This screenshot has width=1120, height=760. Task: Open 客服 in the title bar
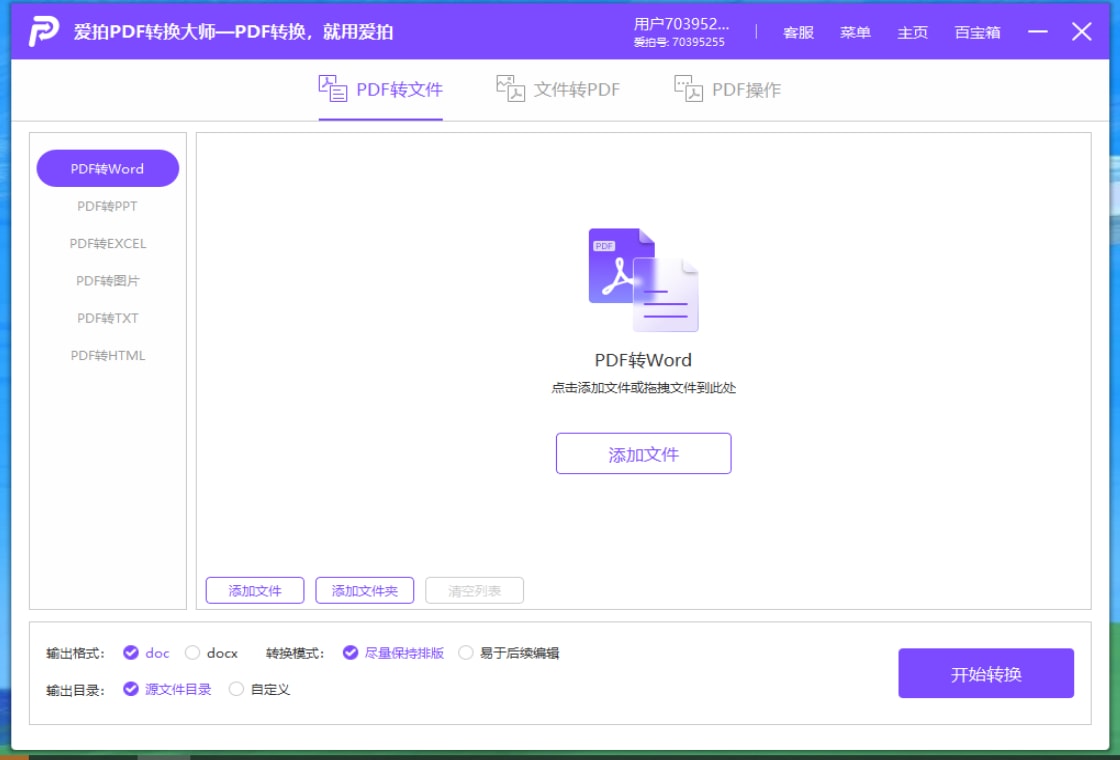[x=799, y=32]
